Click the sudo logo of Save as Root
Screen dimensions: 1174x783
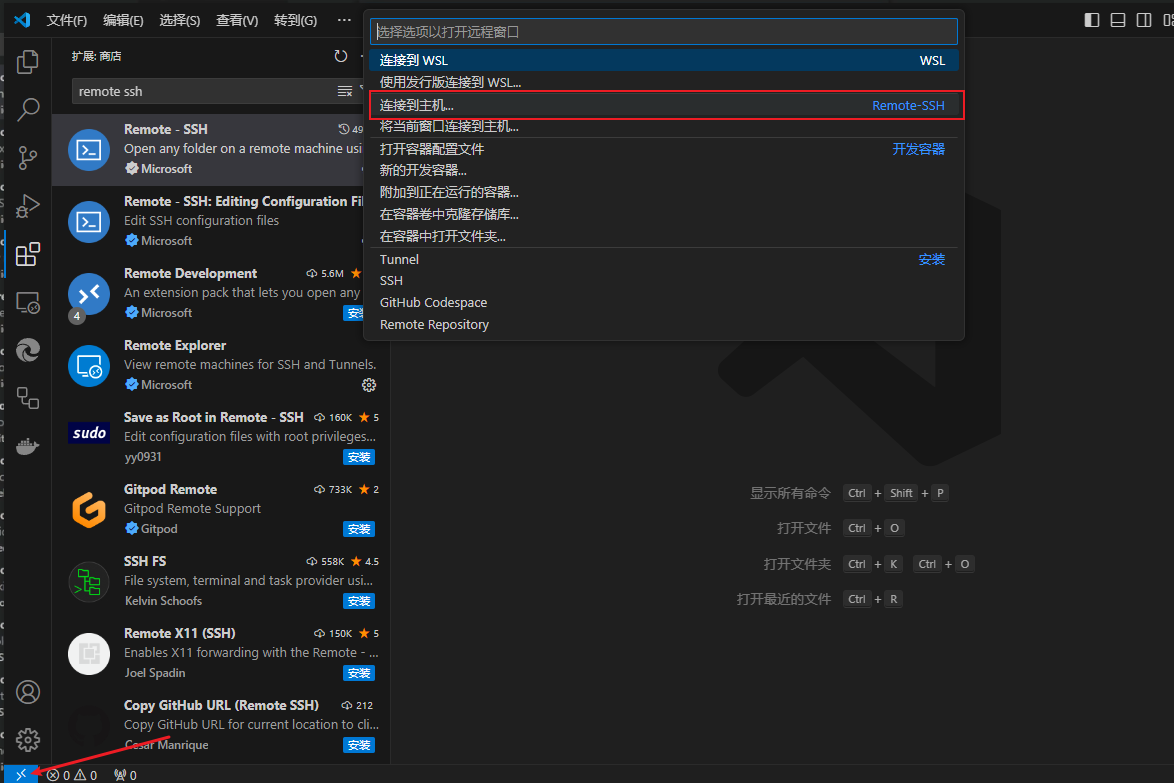[89, 433]
